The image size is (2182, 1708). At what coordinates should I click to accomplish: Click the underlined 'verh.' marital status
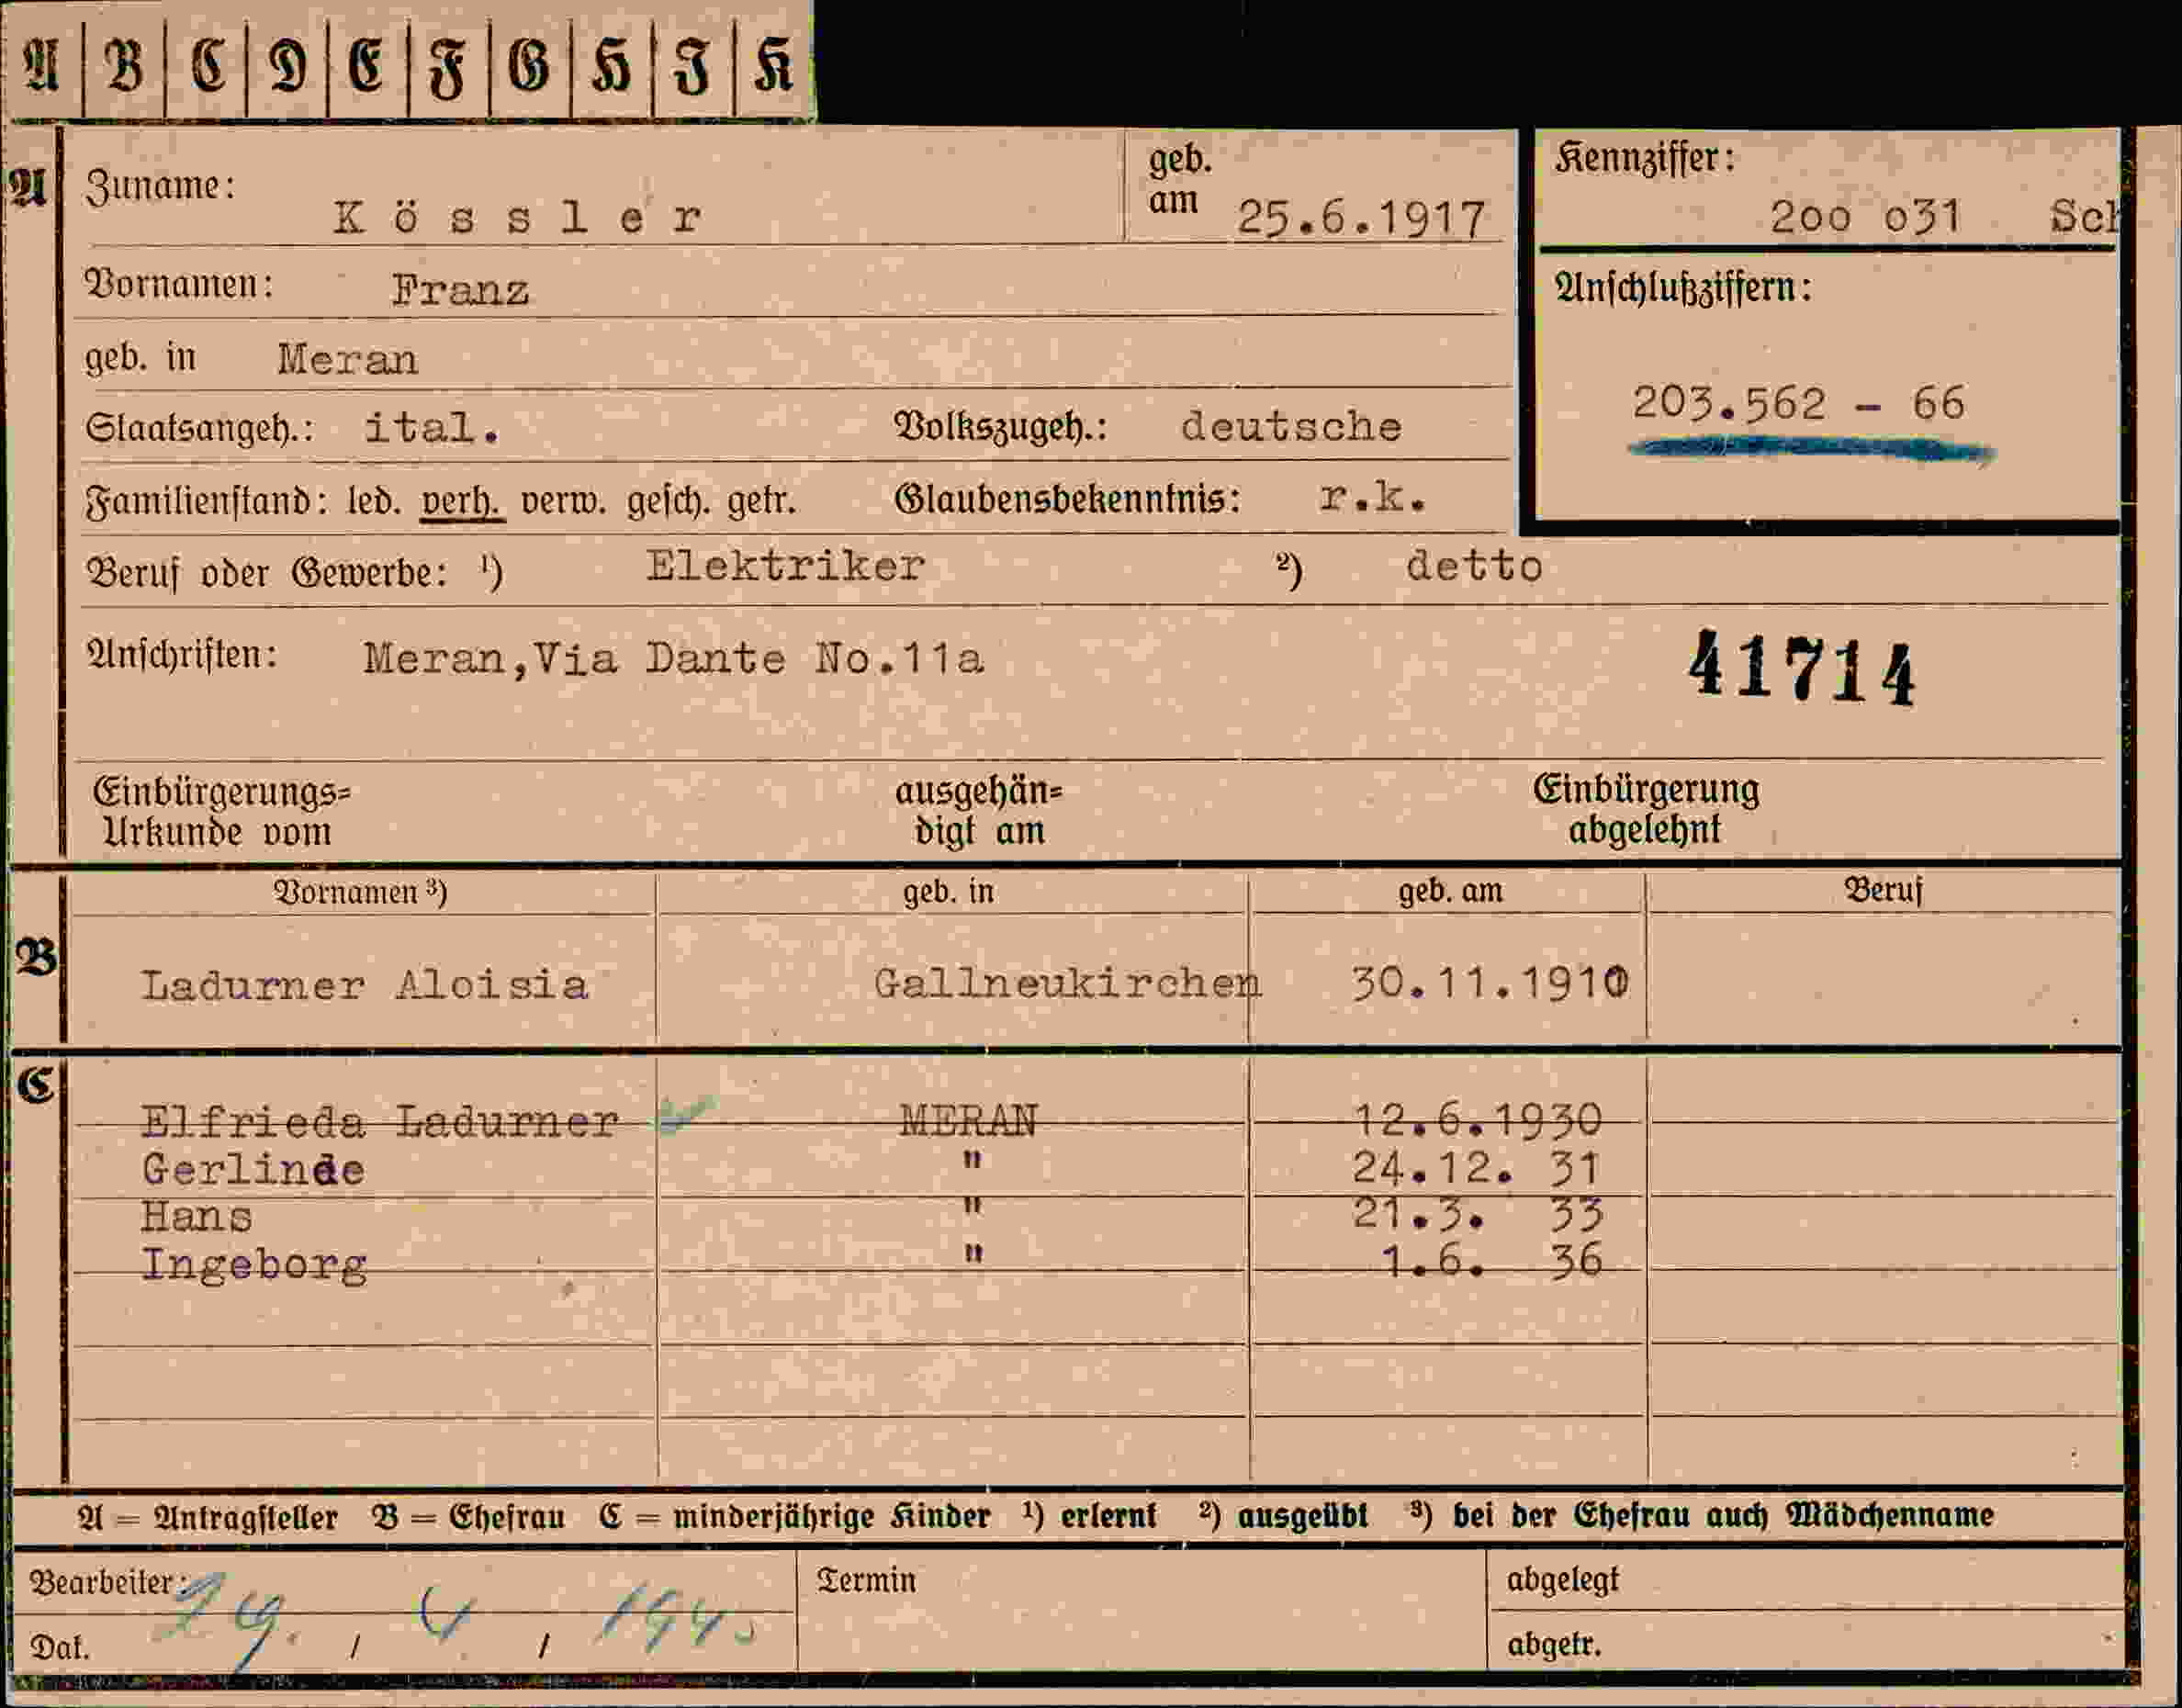(462, 500)
